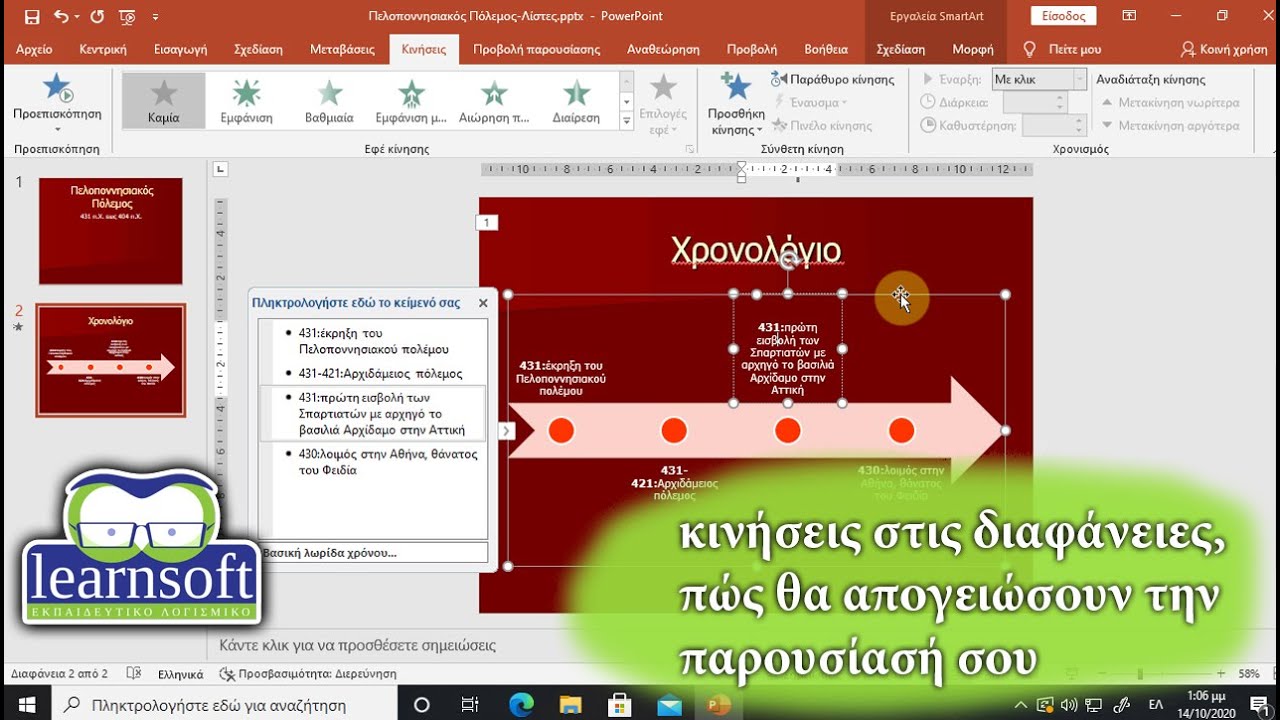1280x720 pixels.
Task: Open the Έναυσμα trigger dropdown
Action: (x=810, y=102)
